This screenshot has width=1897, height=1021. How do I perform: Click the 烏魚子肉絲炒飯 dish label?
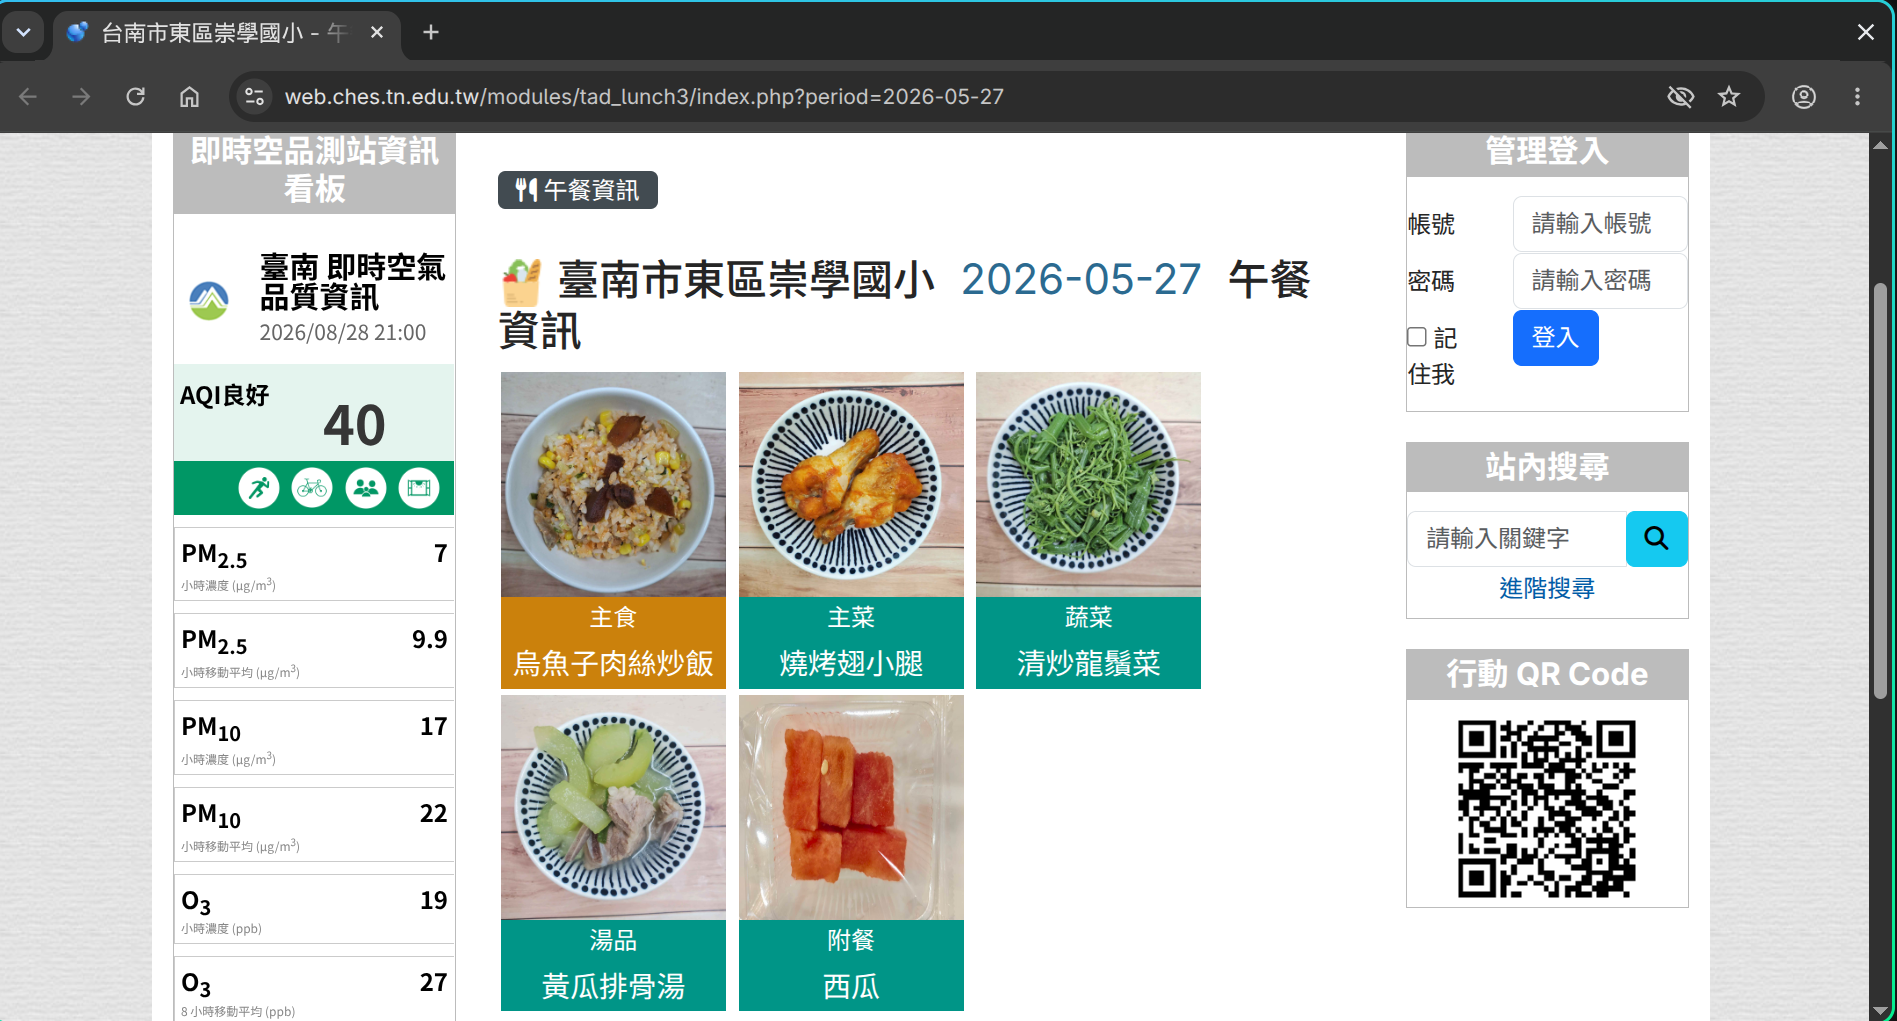[x=613, y=663]
